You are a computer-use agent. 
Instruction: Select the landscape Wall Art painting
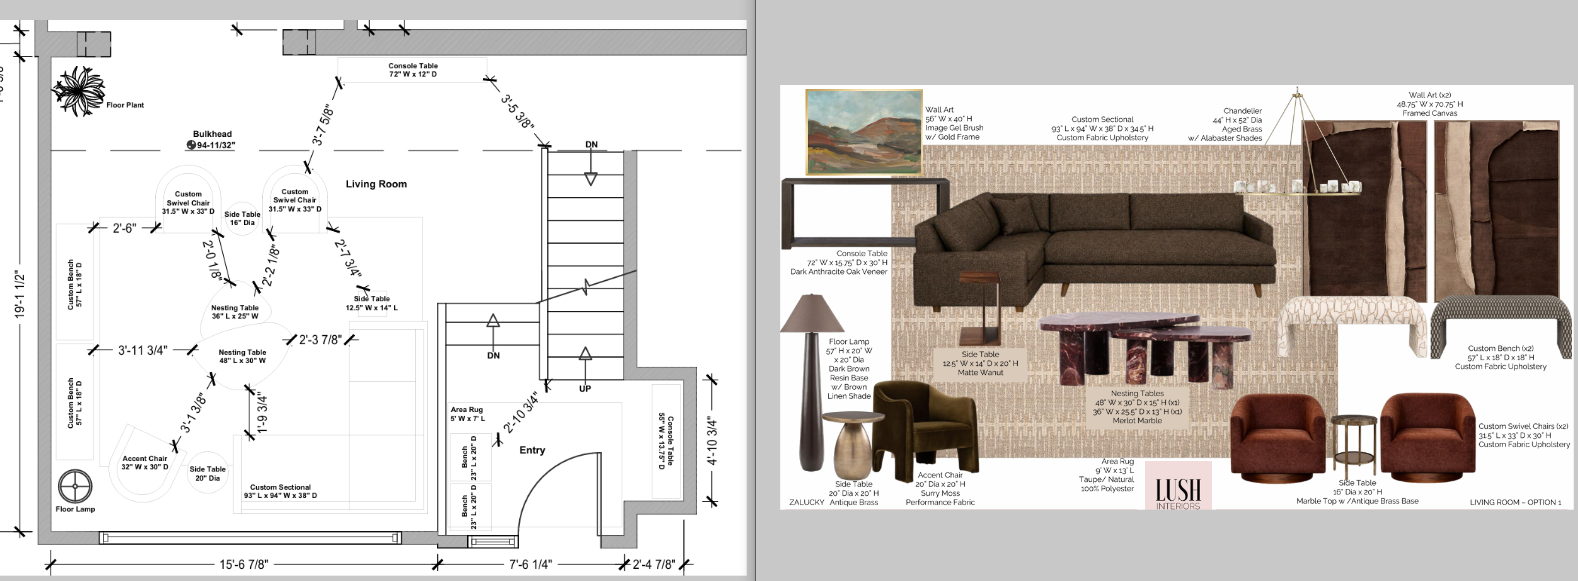pyautogui.click(x=863, y=130)
